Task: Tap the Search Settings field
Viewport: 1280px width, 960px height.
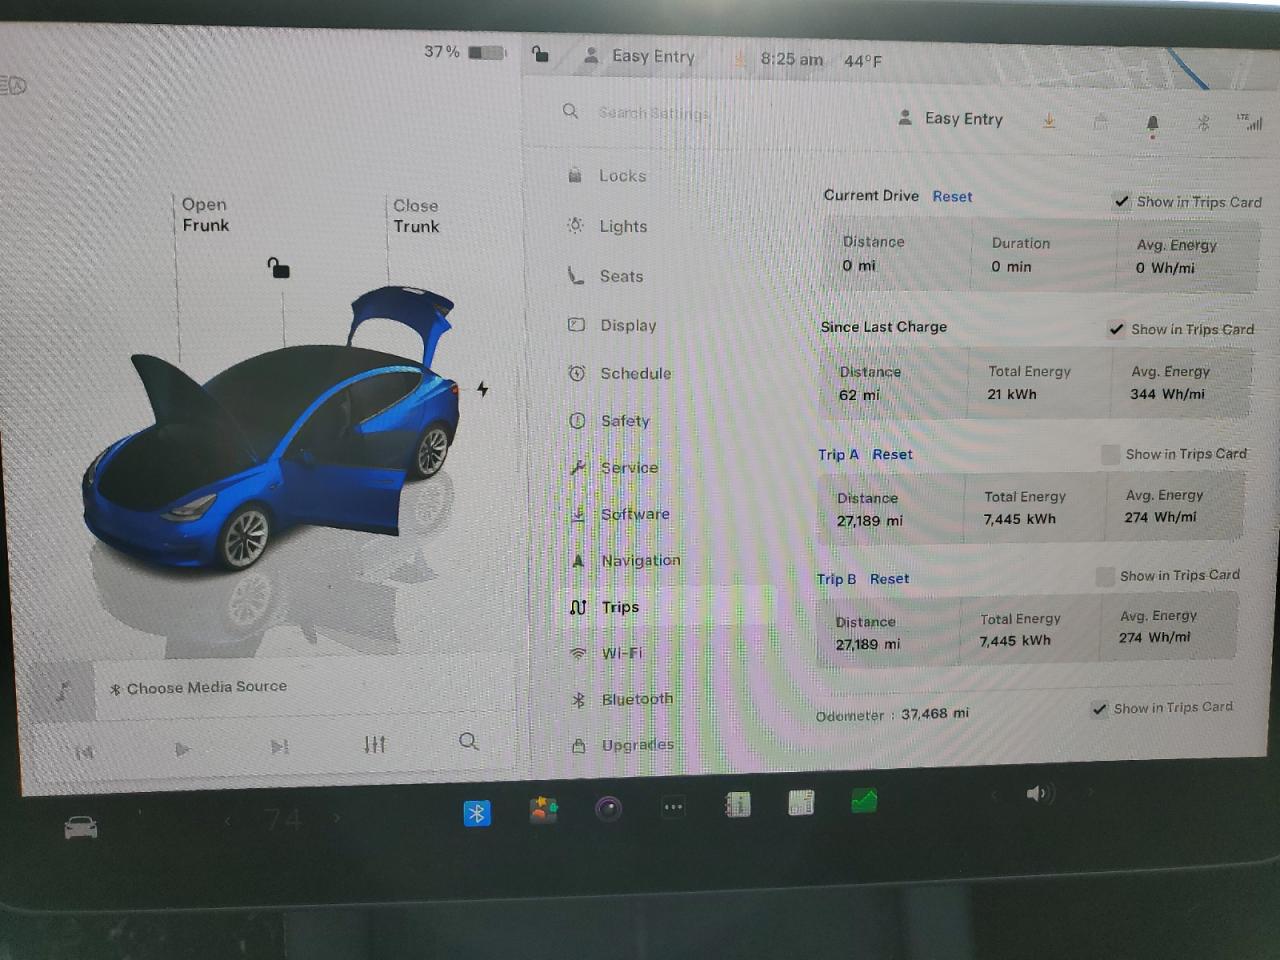Action: [x=654, y=113]
